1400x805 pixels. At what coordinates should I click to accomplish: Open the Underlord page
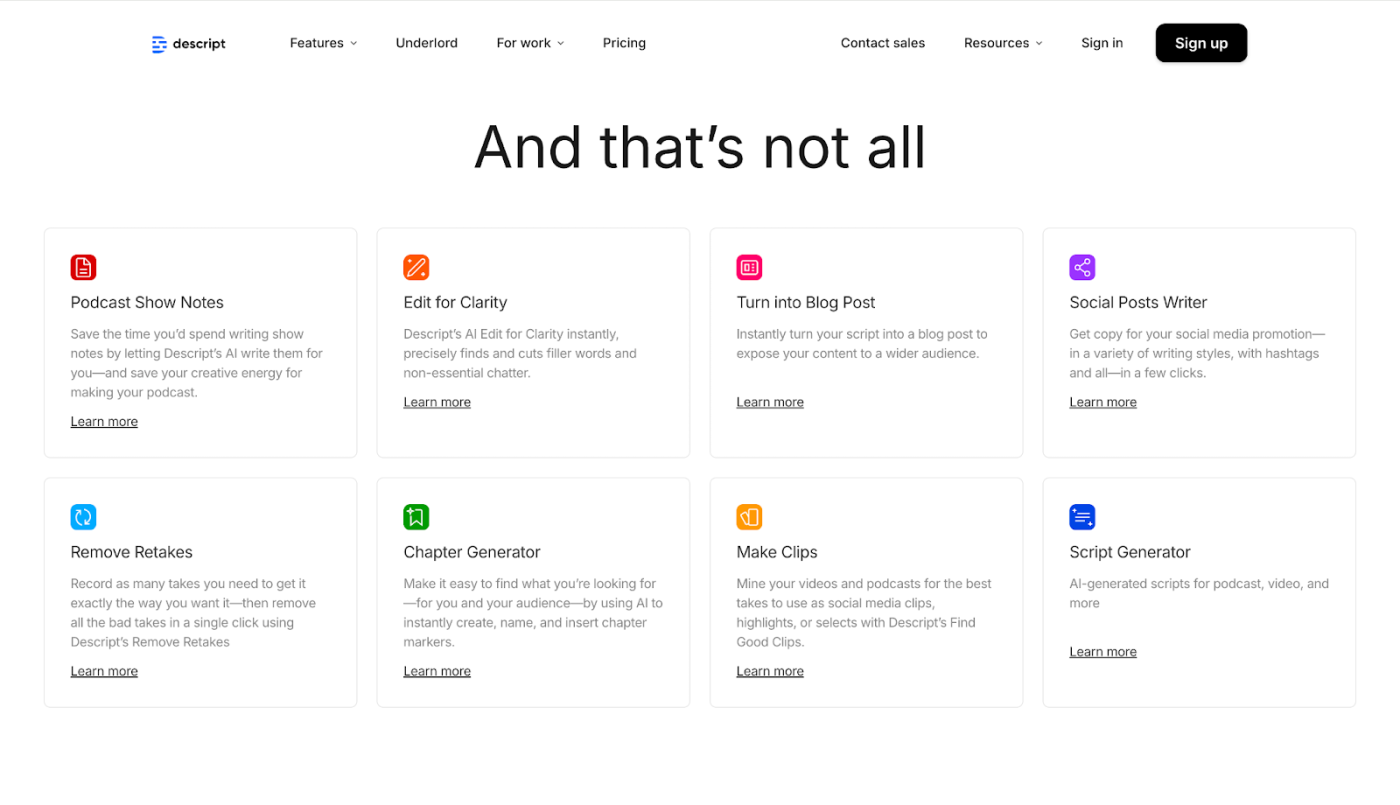pyautogui.click(x=427, y=43)
